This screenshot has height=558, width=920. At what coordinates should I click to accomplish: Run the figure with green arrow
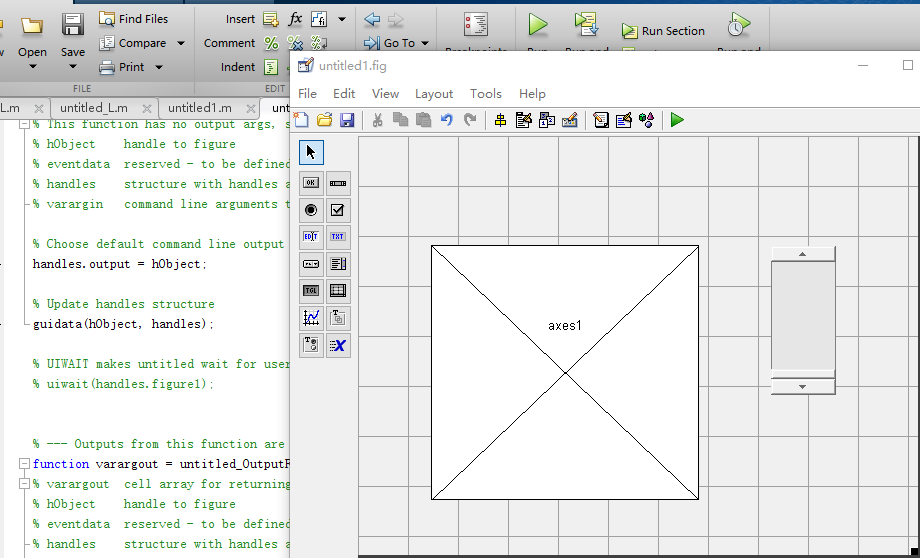[x=677, y=120]
